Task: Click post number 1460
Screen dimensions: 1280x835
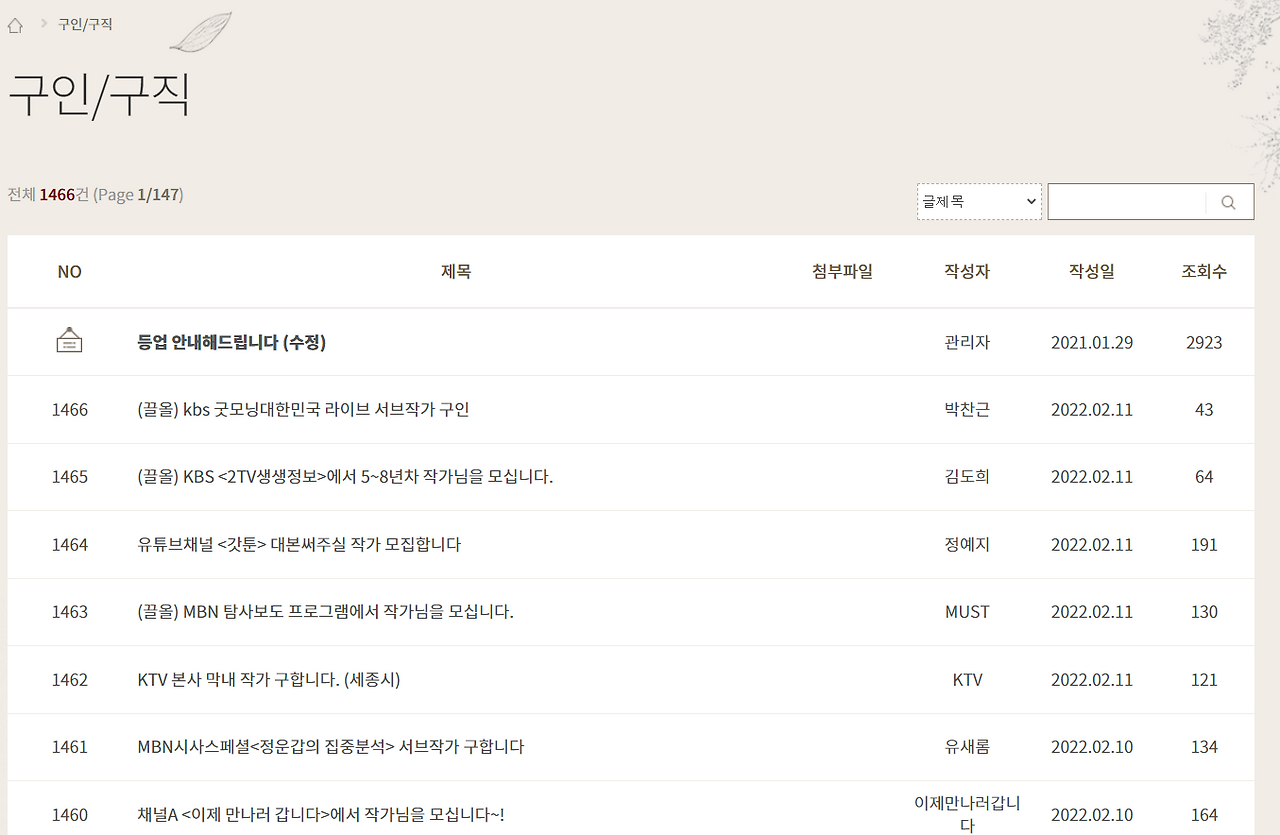Action: 70,815
